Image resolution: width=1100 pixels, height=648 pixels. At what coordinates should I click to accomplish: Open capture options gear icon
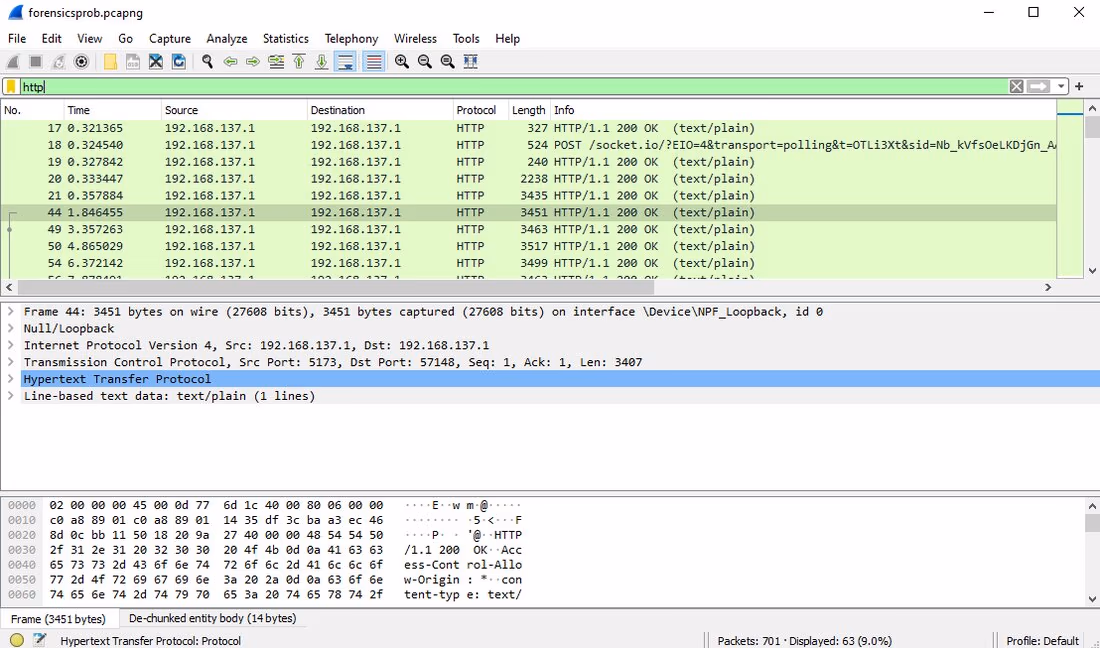81,62
